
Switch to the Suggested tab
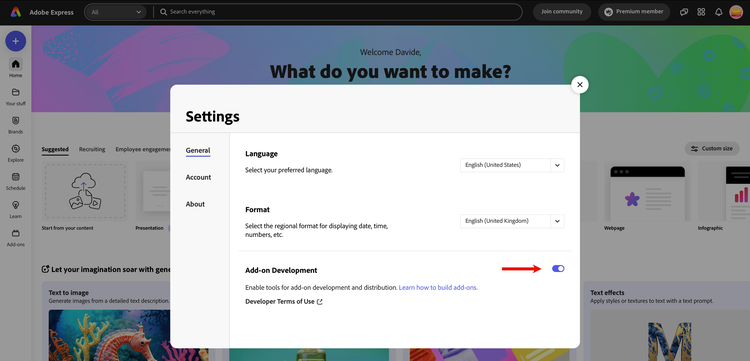tap(55, 150)
